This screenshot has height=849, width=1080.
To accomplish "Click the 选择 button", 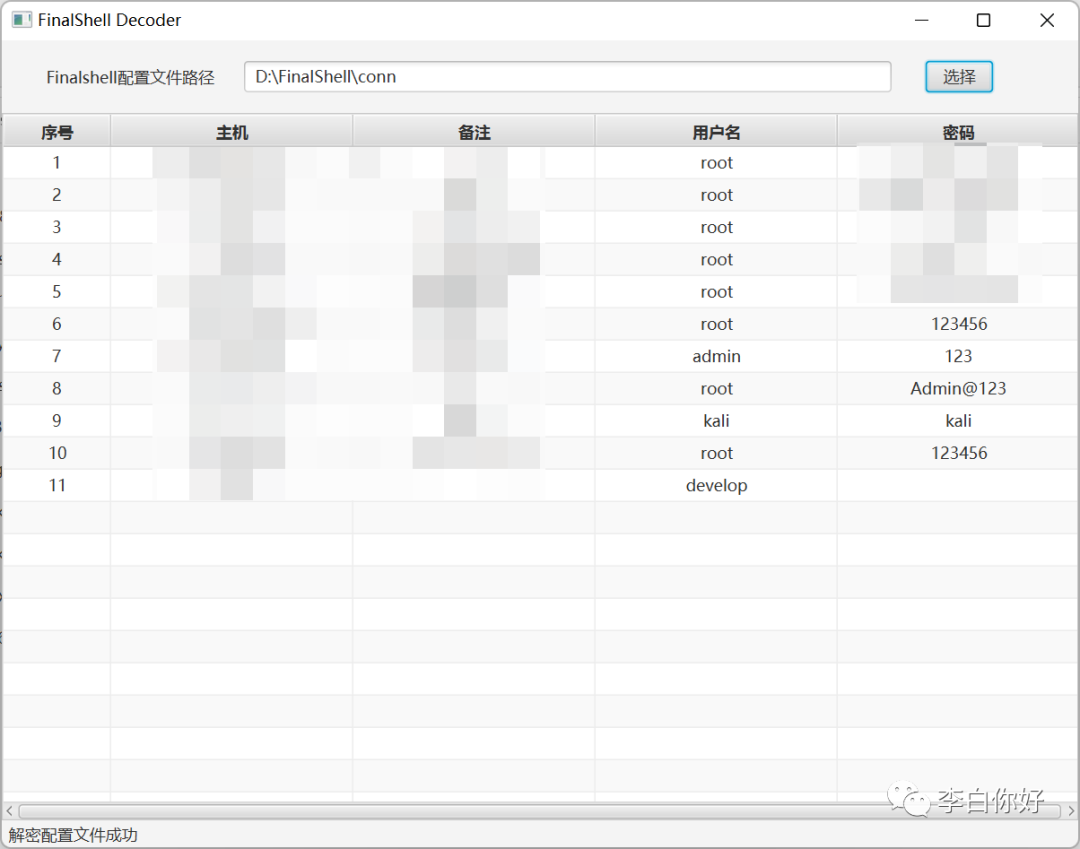I will pos(959,76).
